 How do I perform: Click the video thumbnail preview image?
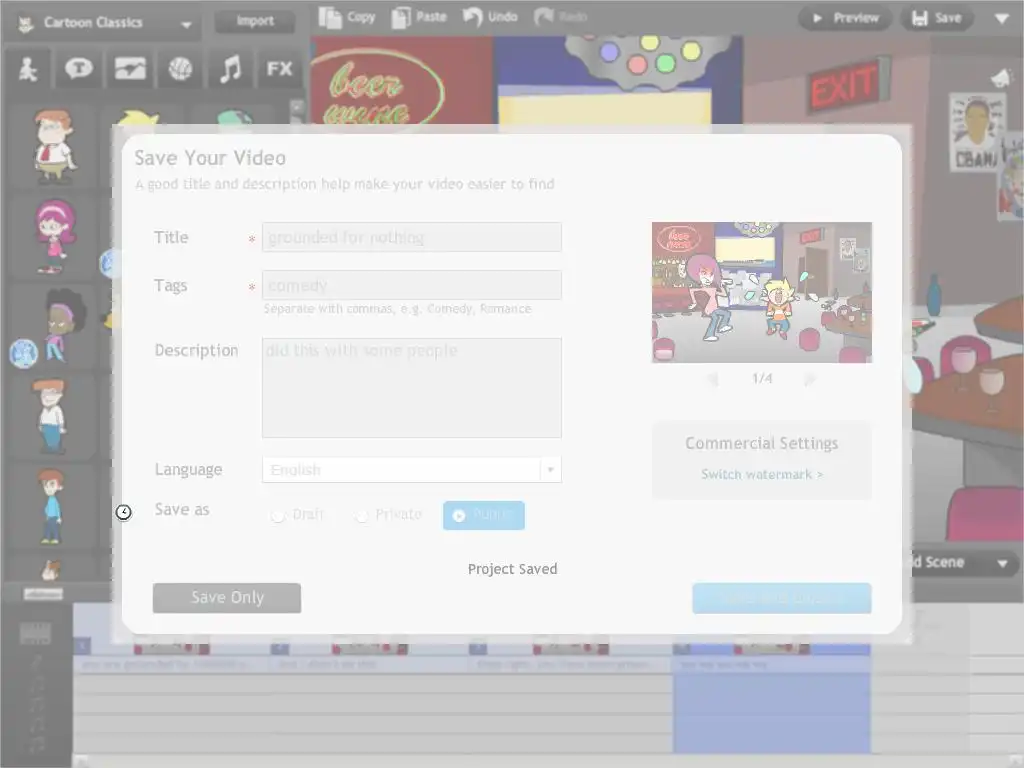[x=761, y=292]
